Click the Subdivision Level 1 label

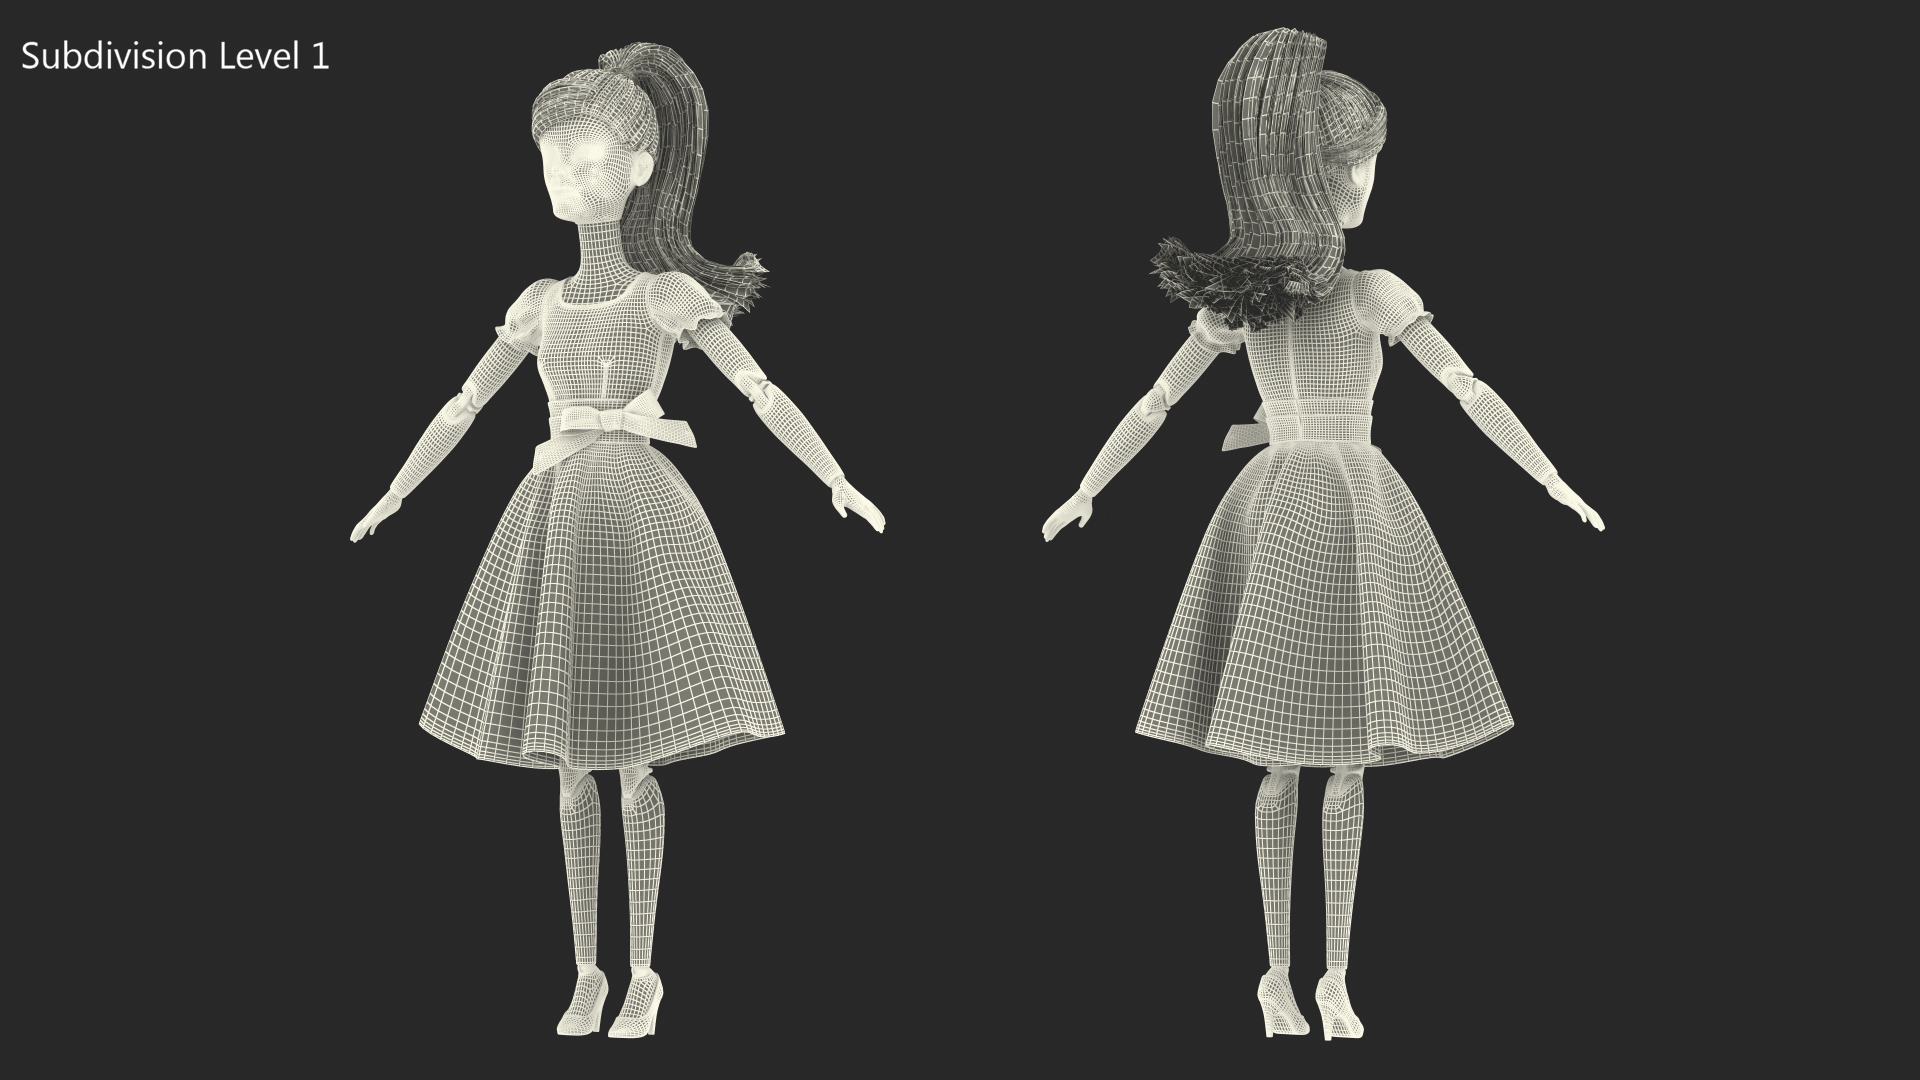click(x=175, y=57)
